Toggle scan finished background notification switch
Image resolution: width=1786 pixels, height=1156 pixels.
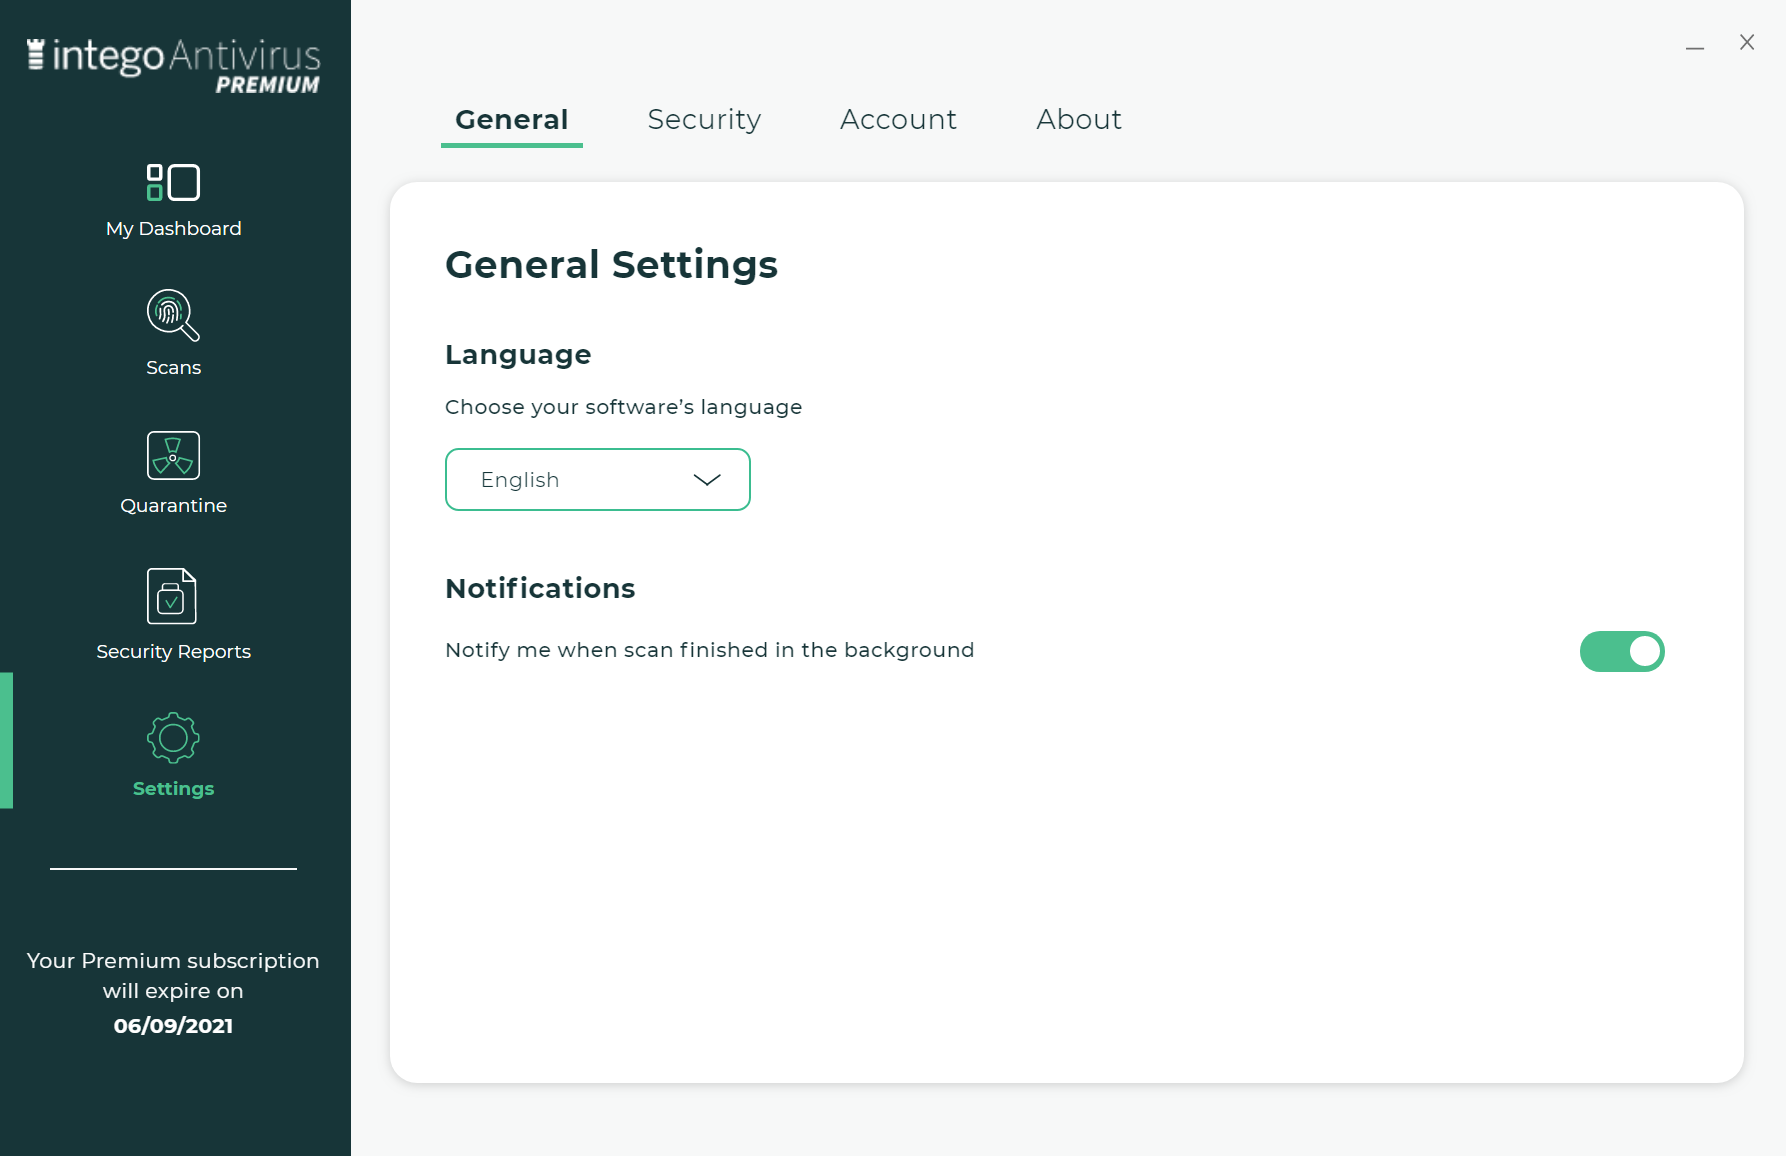pyautogui.click(x=1622, y=651)
